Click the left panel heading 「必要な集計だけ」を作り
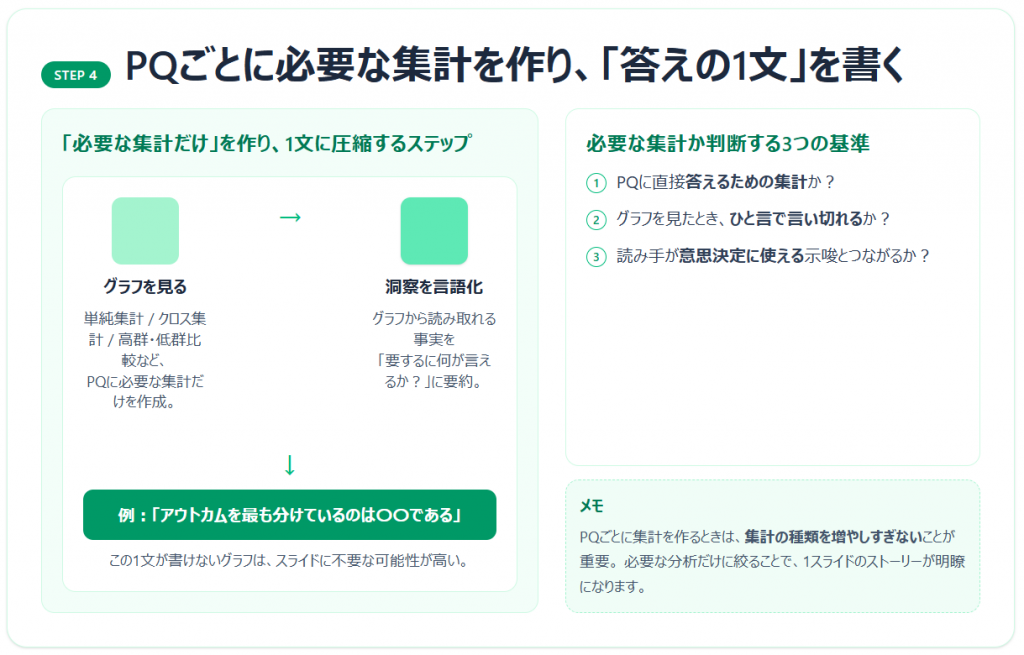 [264, 142]
